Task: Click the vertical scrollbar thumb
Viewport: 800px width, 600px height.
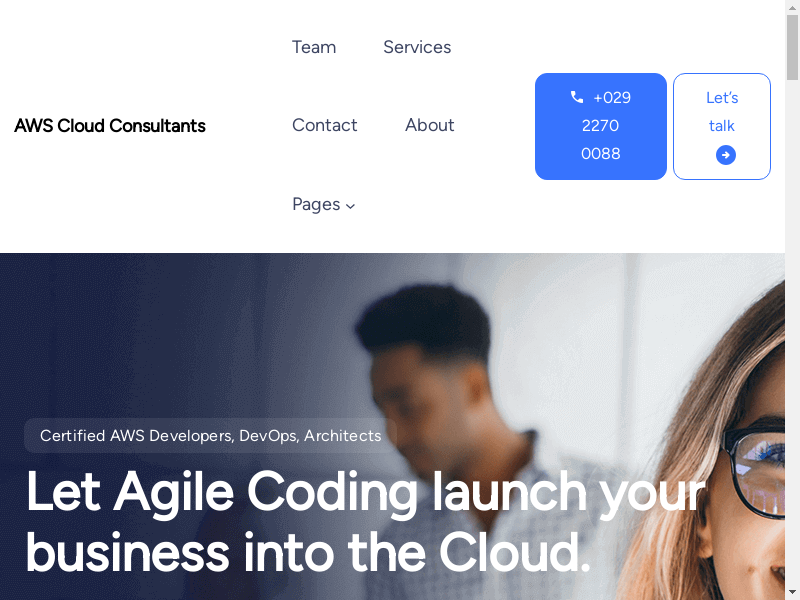Action: (792, 47)
